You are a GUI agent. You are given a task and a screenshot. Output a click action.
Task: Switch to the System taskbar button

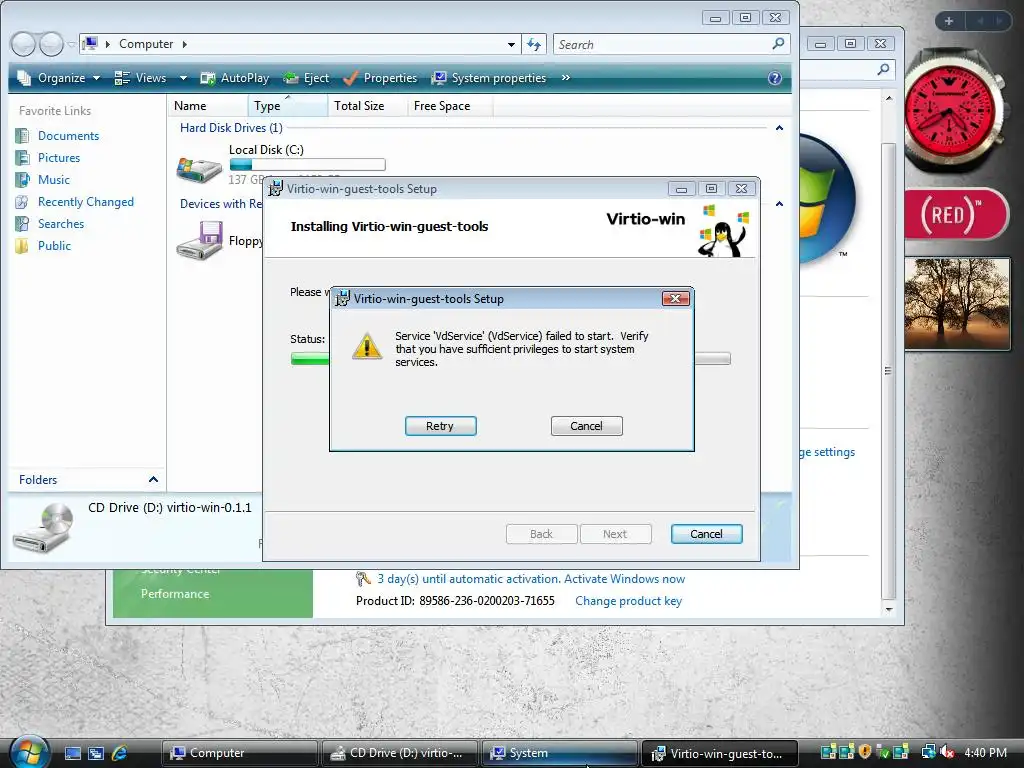click(559, 753)
